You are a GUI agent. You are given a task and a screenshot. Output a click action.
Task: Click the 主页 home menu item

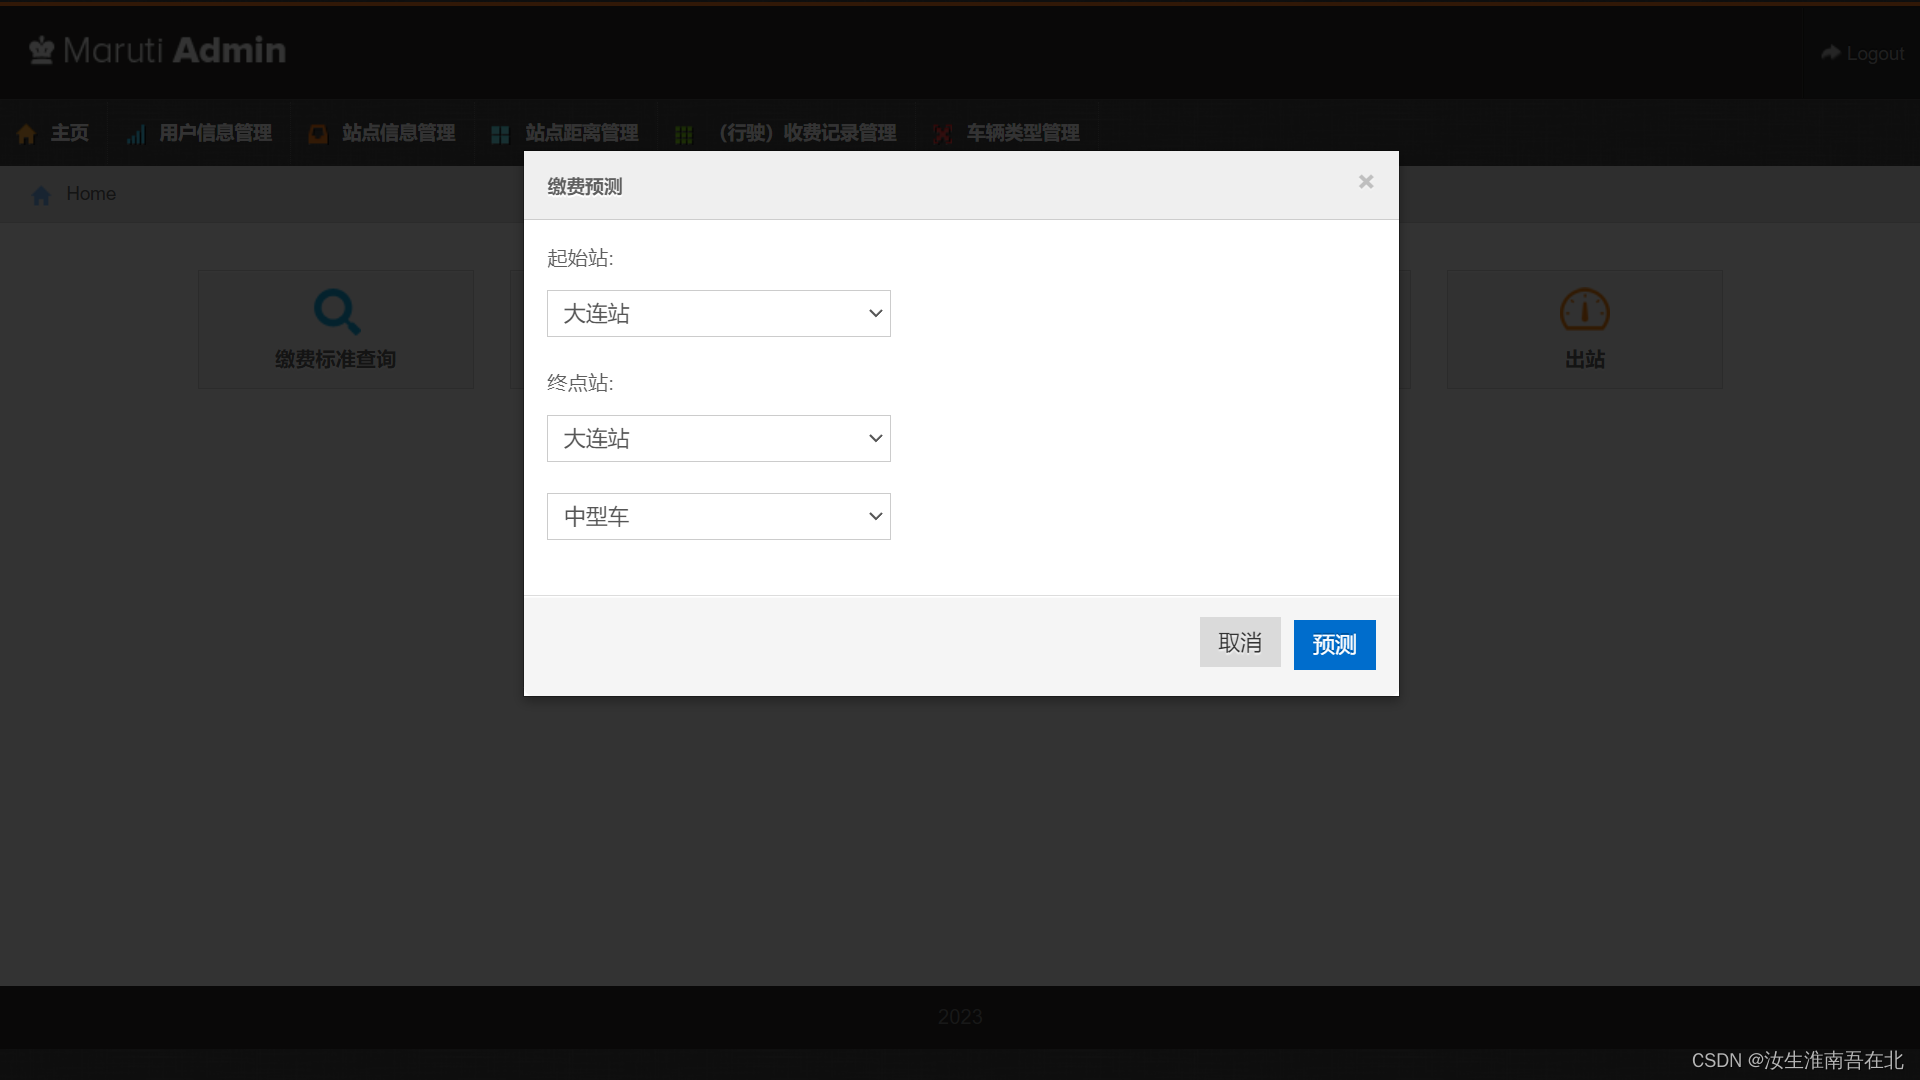53,133
